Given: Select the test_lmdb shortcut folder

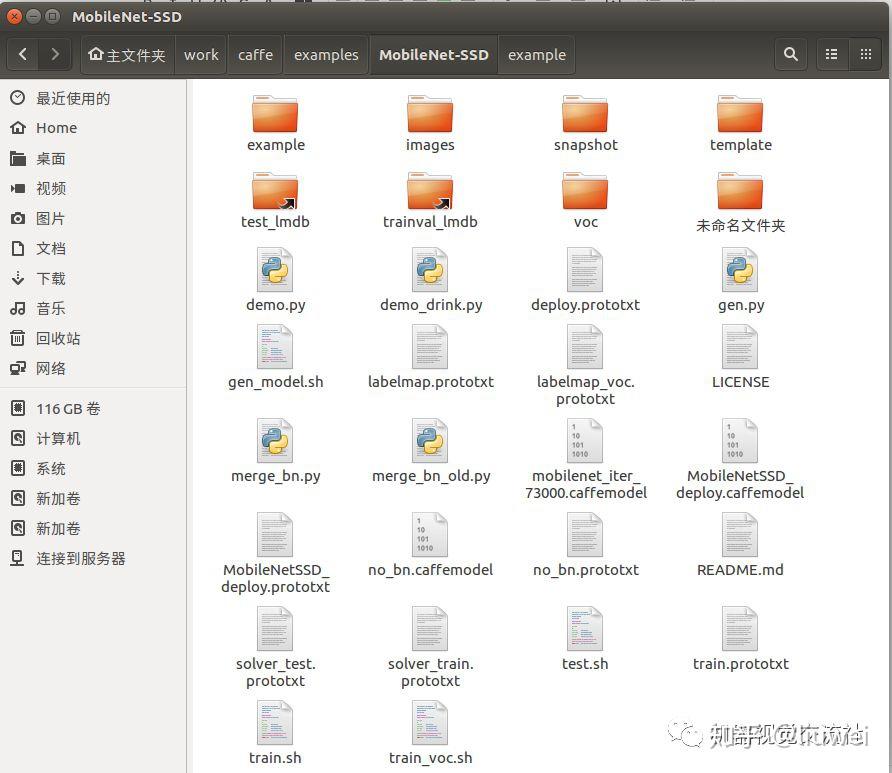Looking at the screenshot, I should pos(275,190).
